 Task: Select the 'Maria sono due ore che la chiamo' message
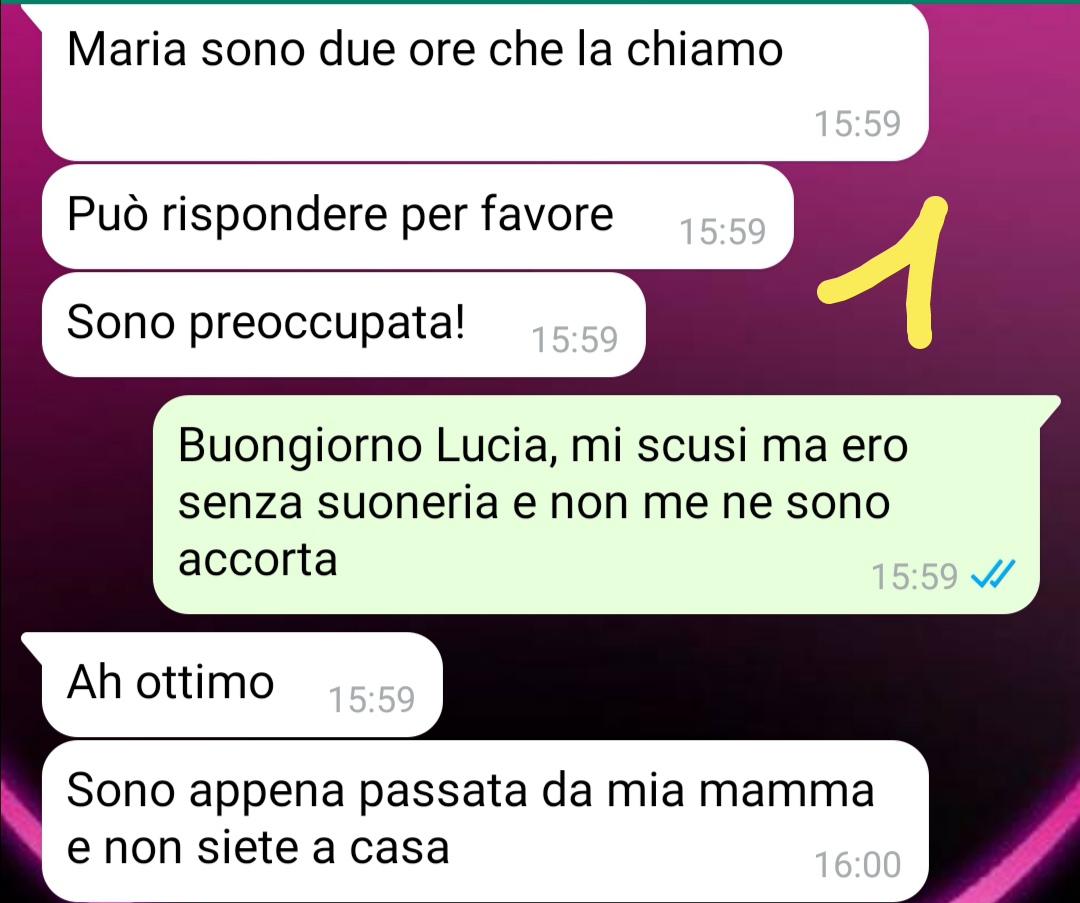pos(485,83)
